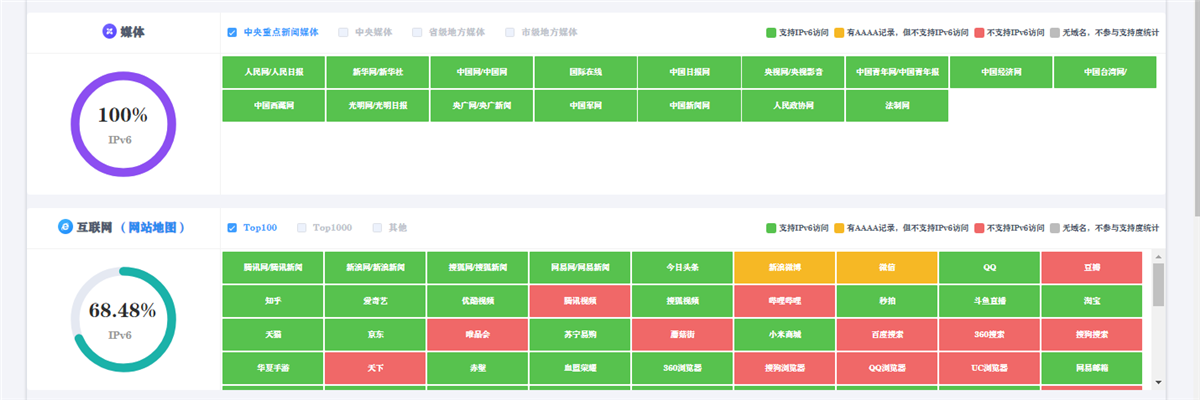
Task: Click the 人民网/人民日报 tile
Action: (272, 72)
